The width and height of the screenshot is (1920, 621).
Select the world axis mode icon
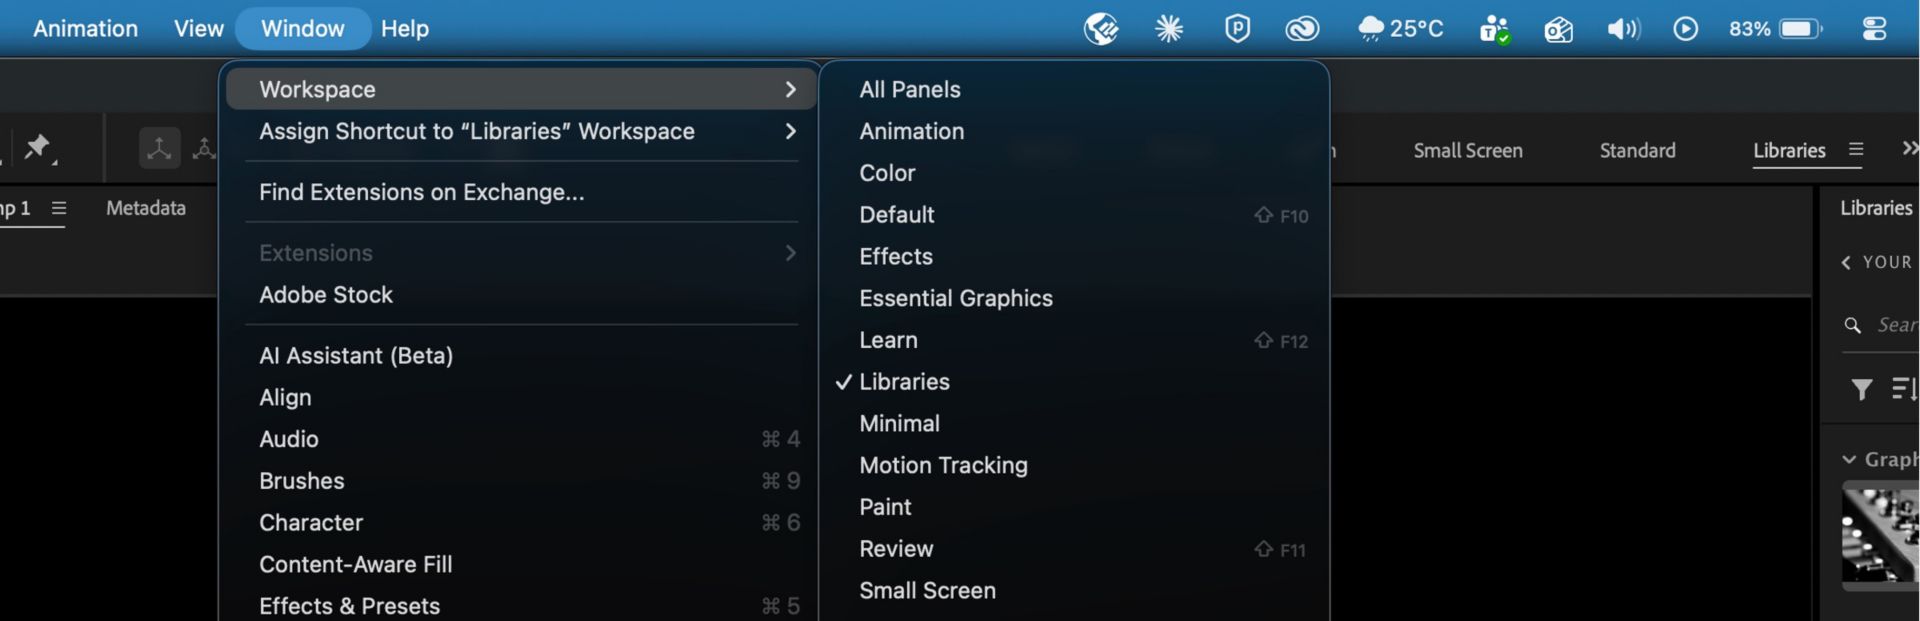tap(204, 148)
